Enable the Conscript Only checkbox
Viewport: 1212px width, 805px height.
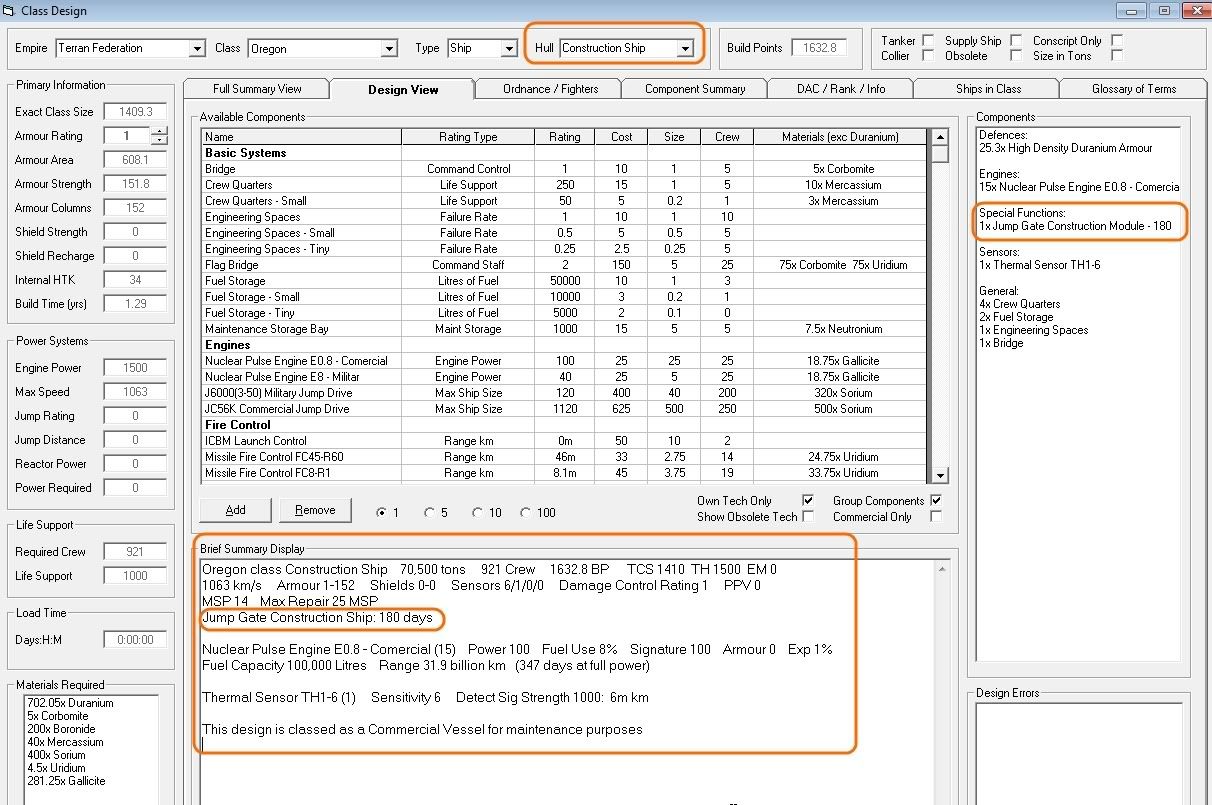(1117, 41)
